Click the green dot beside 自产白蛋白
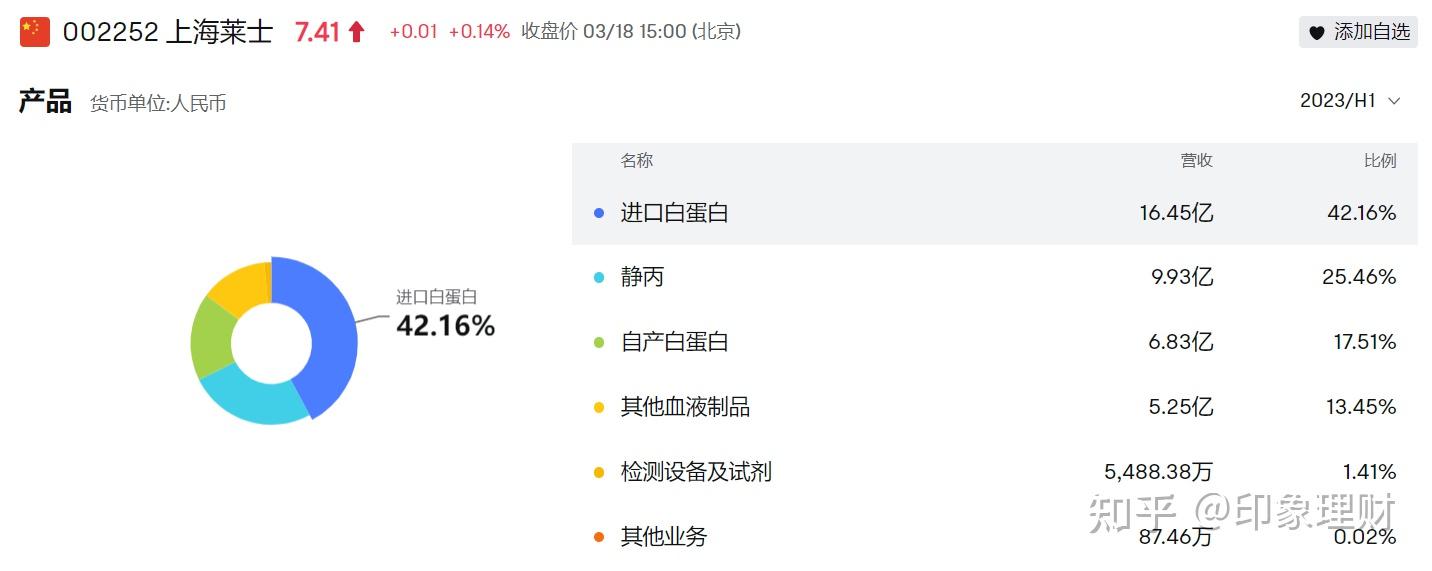This screenshot has height=571, width=1432. 599,342
